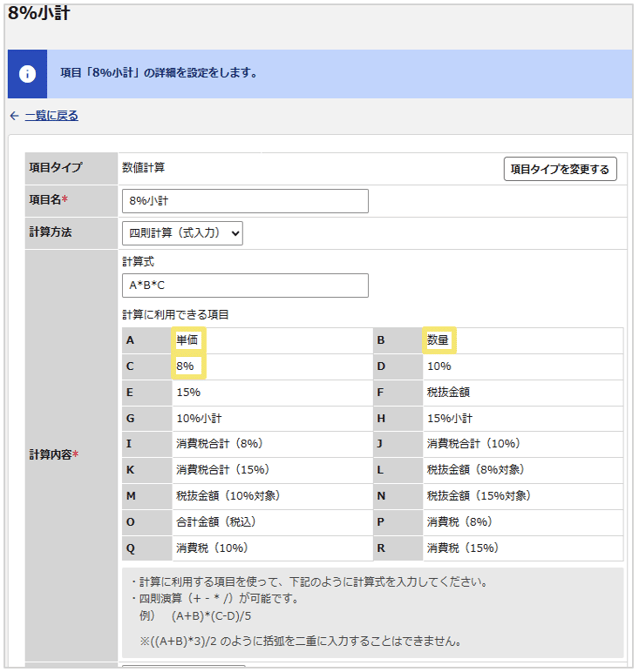The width and height of the screenshot is (639, 672).
Task: Select 15%小計 in row H
Action: (x=450, y=418)
